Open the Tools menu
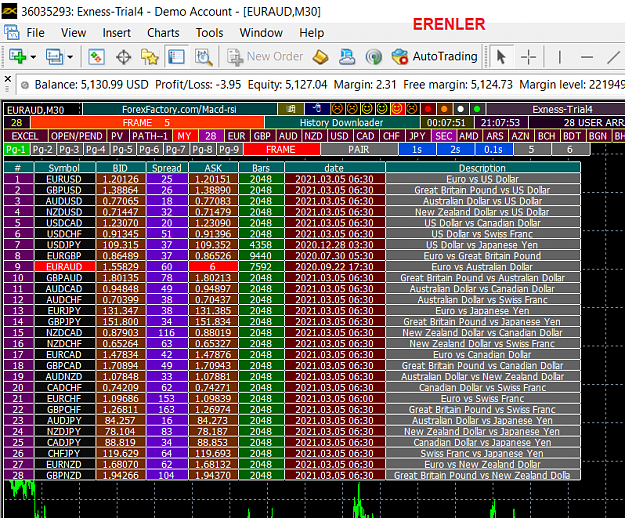625x518 pixels. click(x=209, y=33)
